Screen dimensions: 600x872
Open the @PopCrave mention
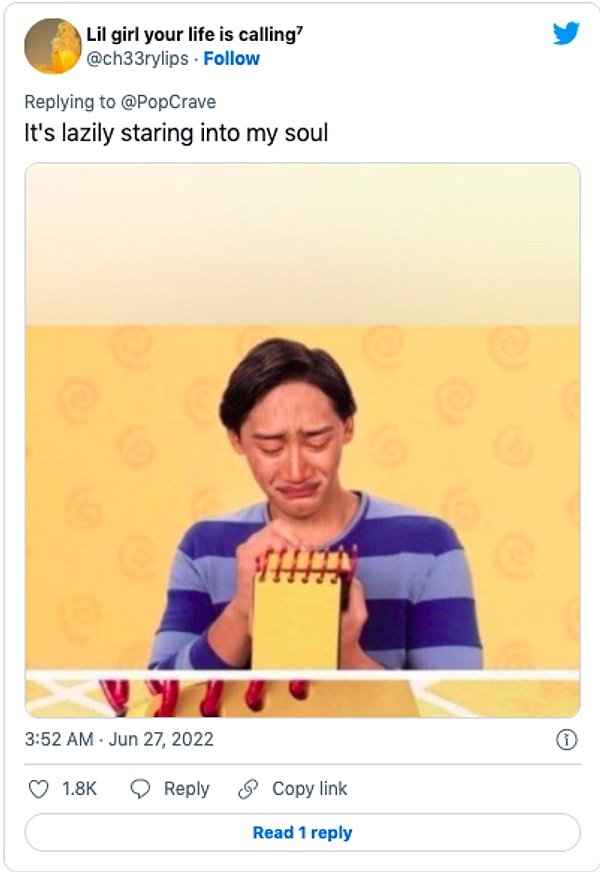168,102
